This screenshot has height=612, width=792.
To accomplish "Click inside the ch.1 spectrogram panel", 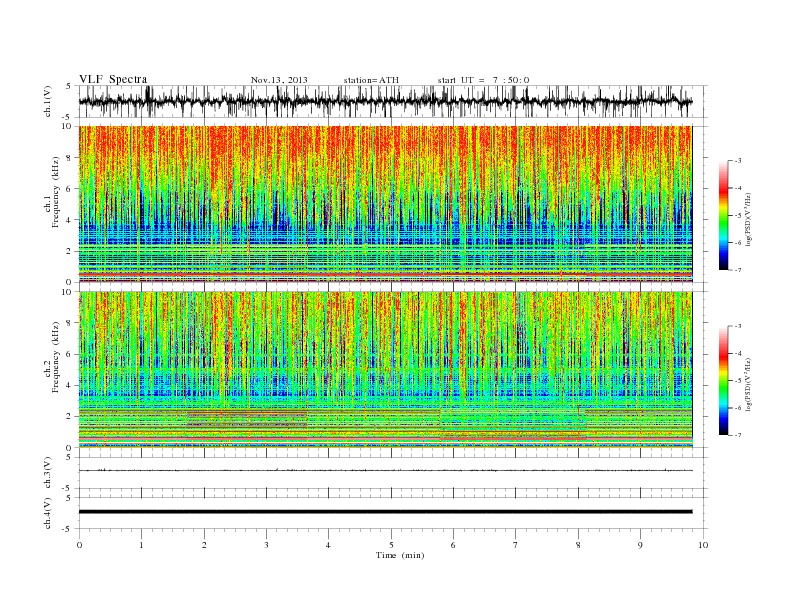I will 385,204.
